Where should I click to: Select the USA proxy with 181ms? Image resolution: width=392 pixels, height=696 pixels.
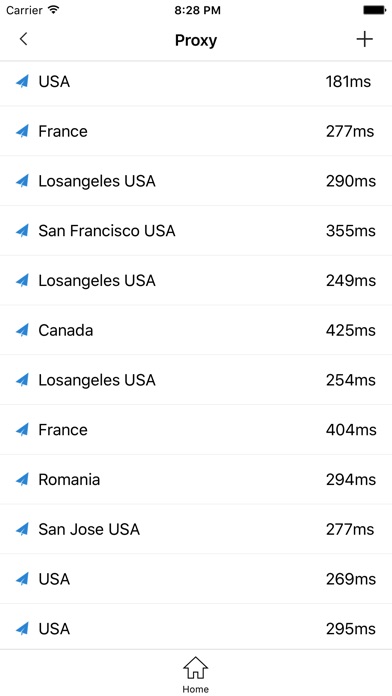(196, 82)
